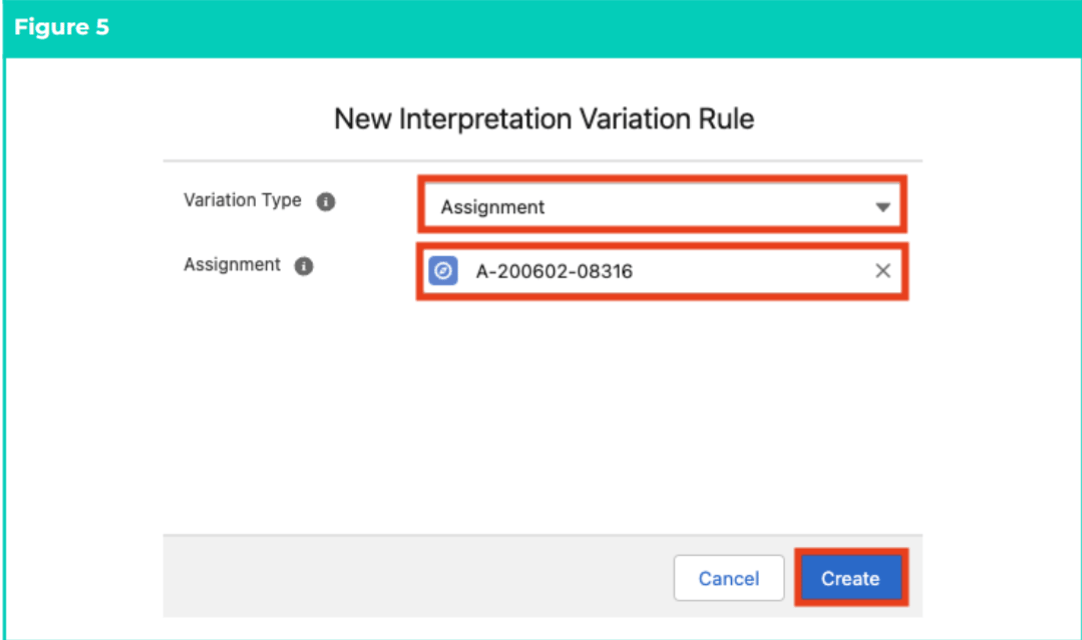1082x640 pixels.
Task: Click the Variation Type info icon
Action: coord(326,202)
